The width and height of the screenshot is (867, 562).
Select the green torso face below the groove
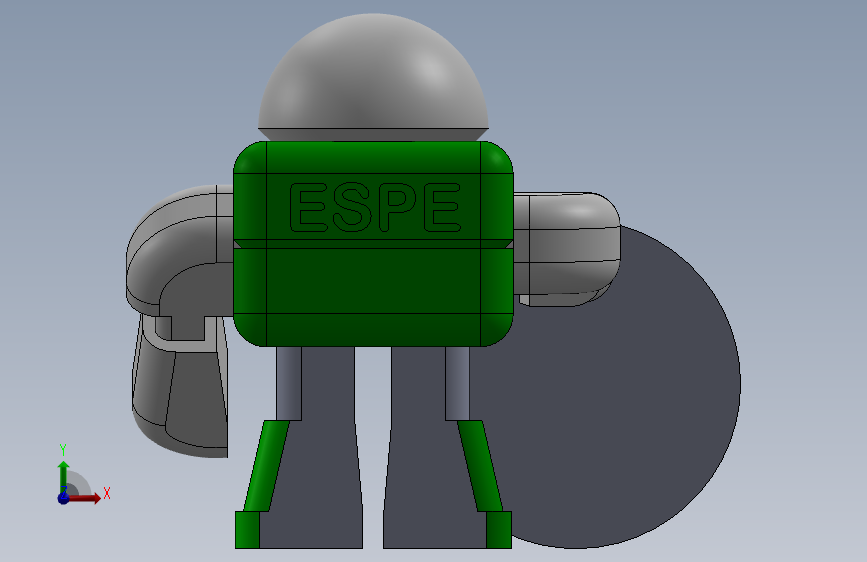[x=373, y=281]
